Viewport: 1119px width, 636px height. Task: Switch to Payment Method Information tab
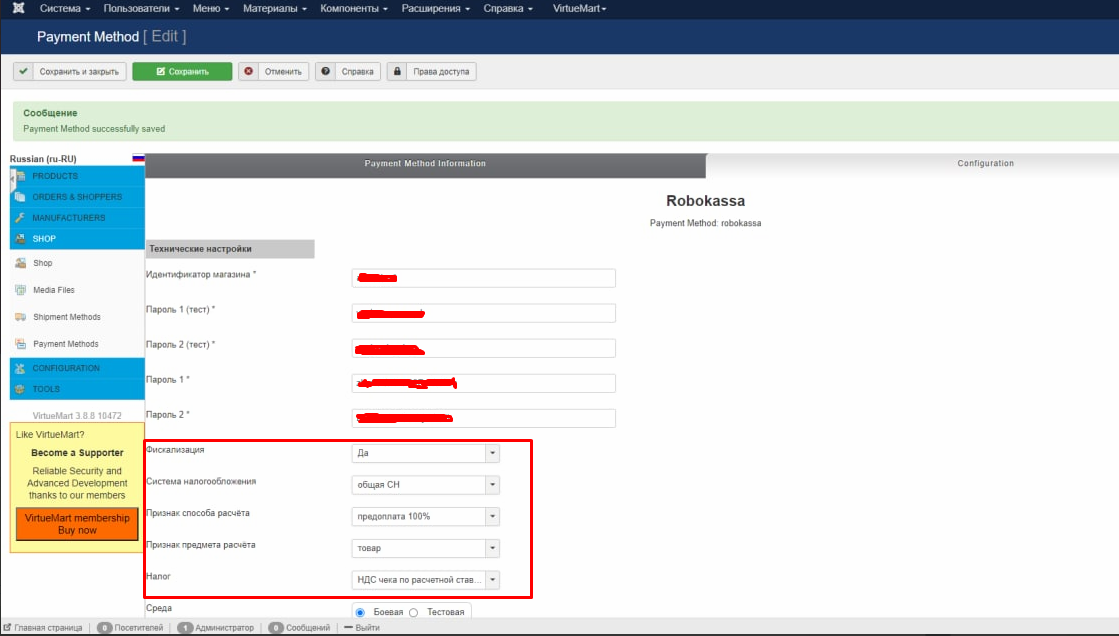tap(425, 164)
